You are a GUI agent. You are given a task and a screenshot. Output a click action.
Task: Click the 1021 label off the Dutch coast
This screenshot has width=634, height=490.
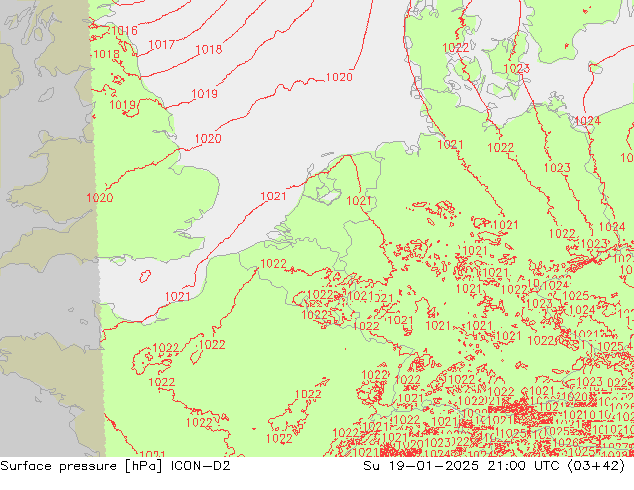pyautogui.click(x=273, y=196)
